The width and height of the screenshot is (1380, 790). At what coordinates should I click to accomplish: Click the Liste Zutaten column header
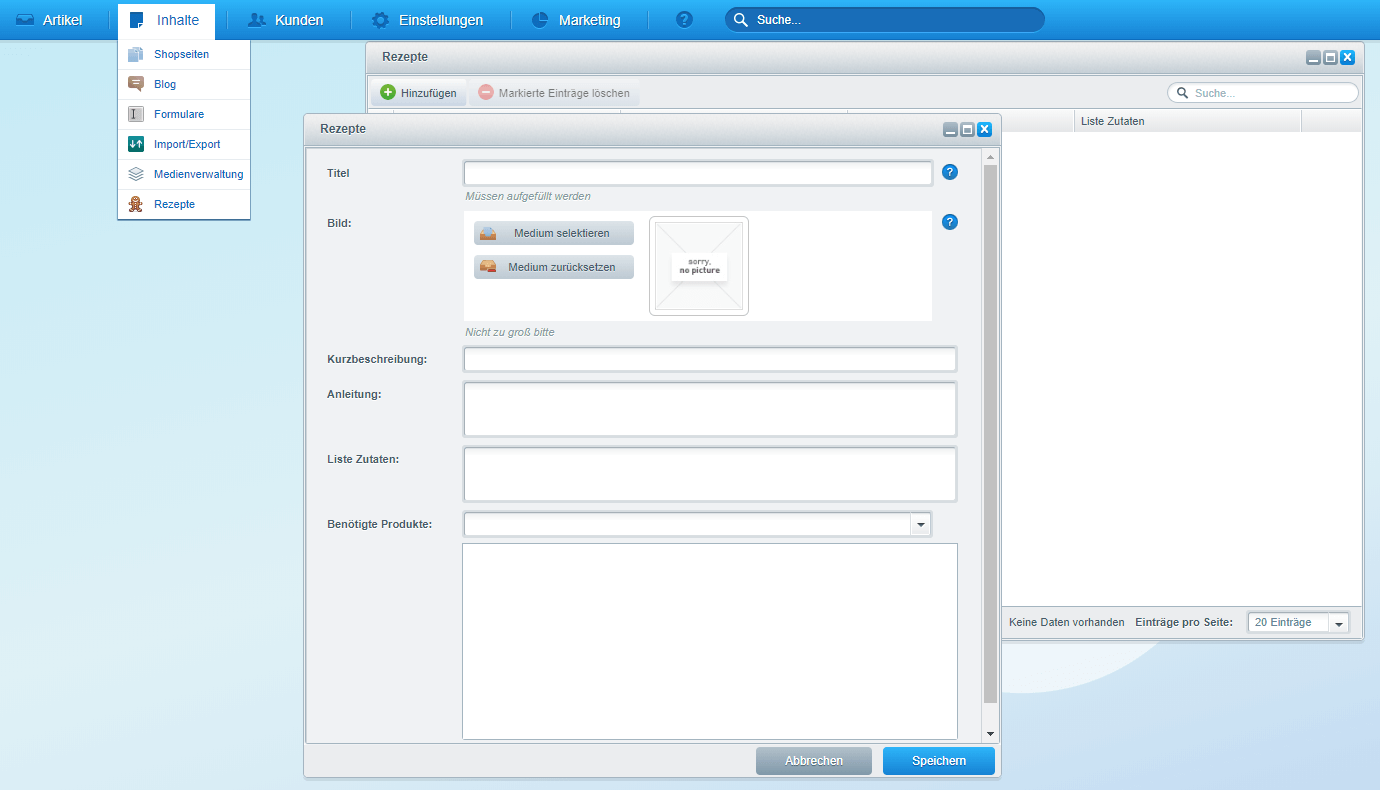click(1188, 121)
